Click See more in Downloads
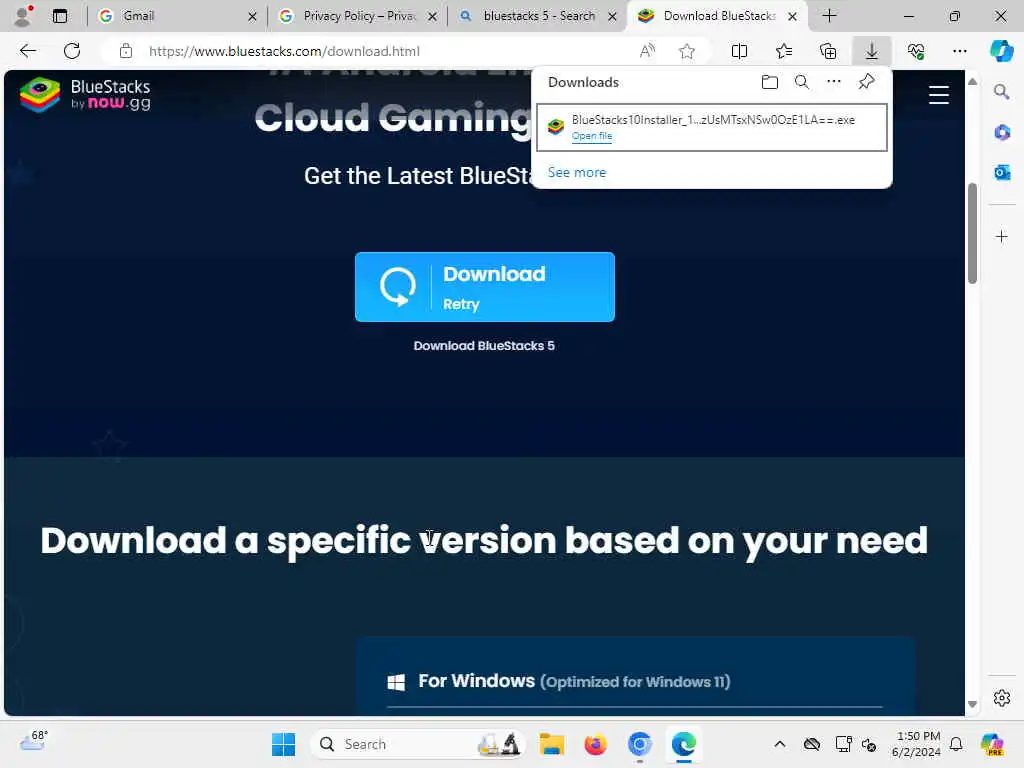This screenshot has height=768, width=1024. coord(577,172)
